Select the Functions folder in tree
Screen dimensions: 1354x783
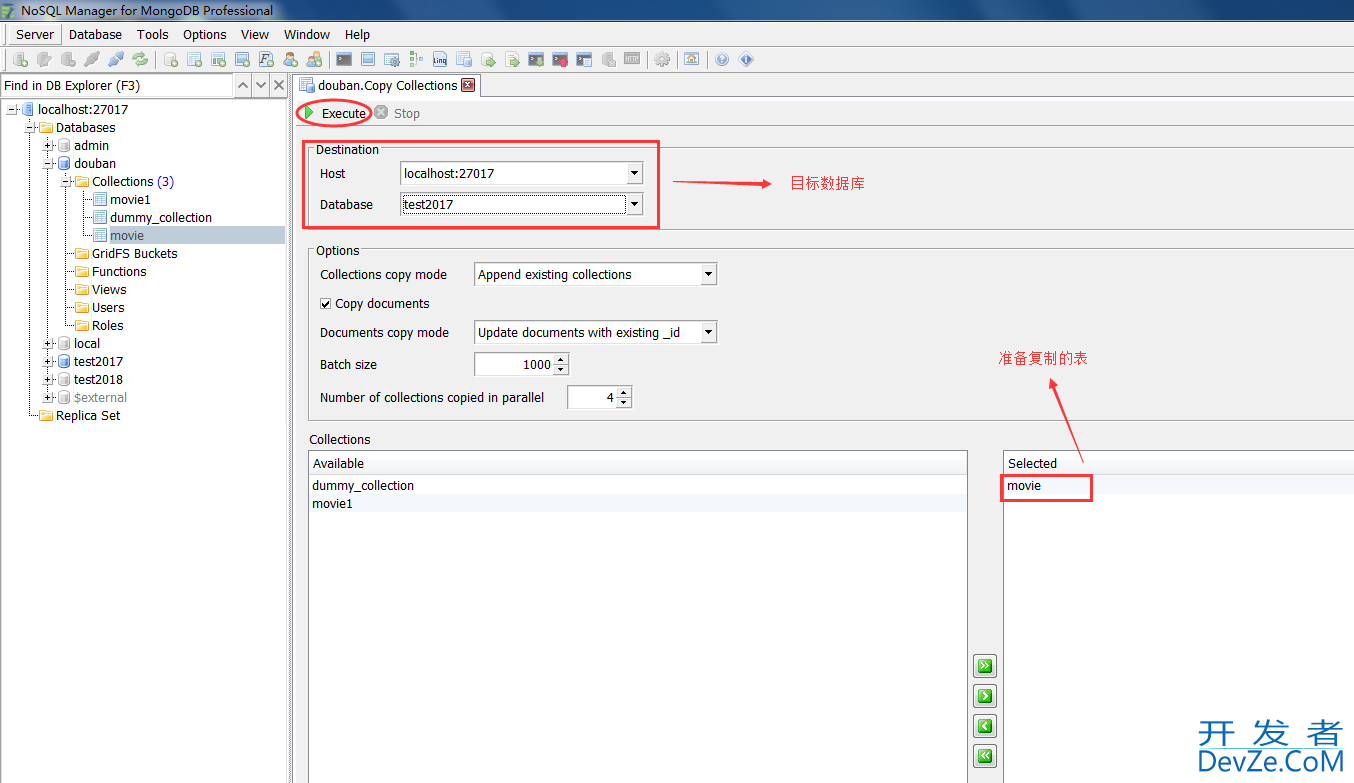click(x=119, y=271)
